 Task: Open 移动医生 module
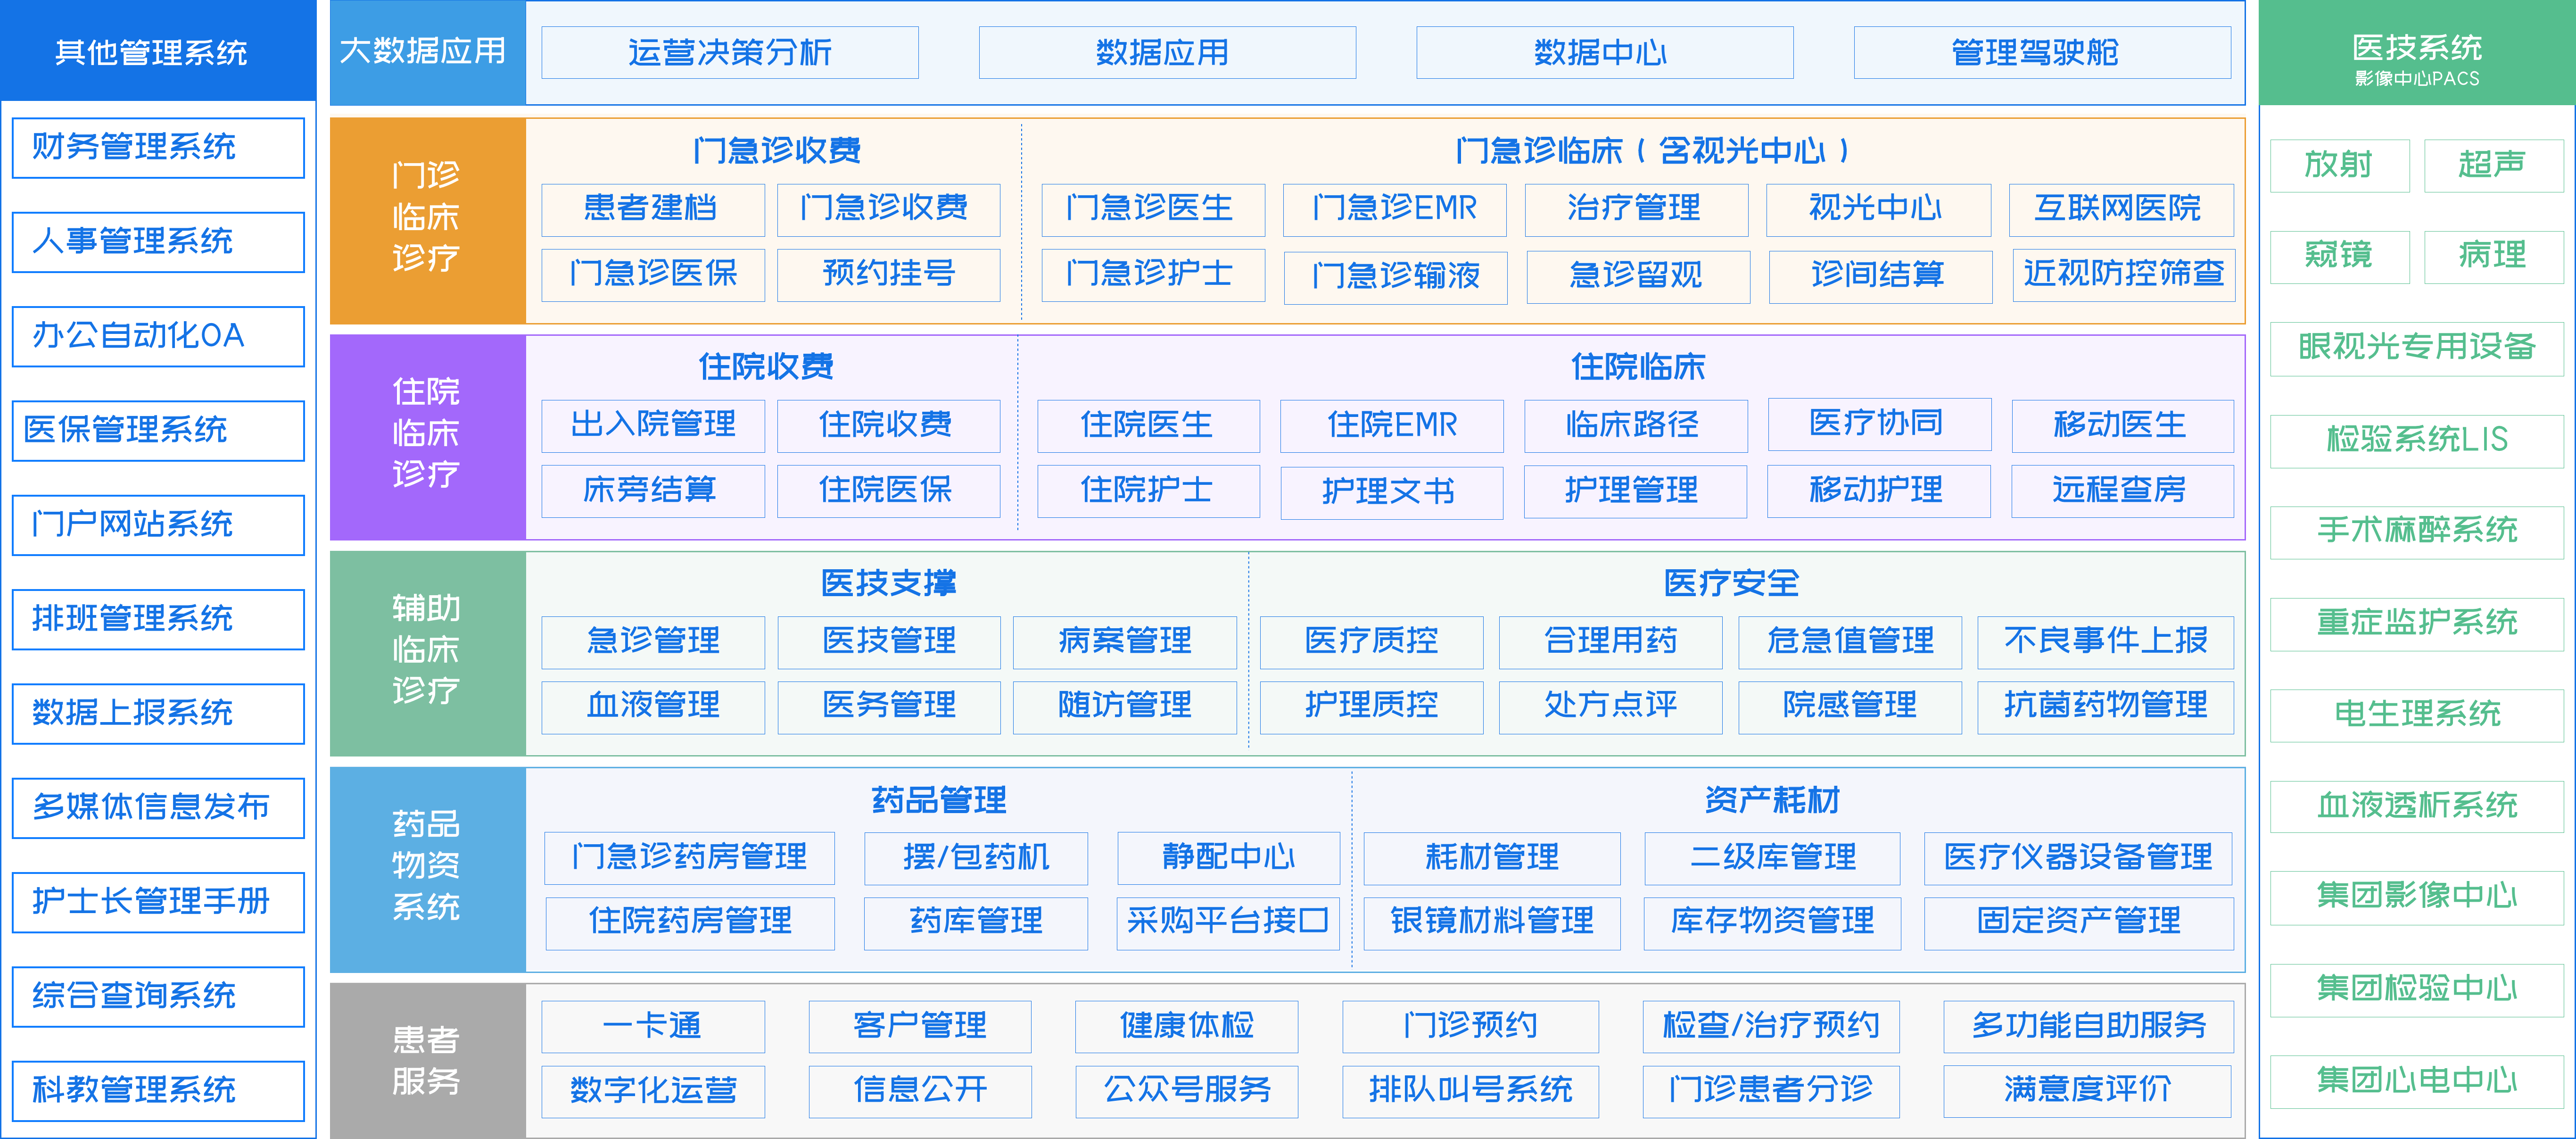tap(2122, 426)
